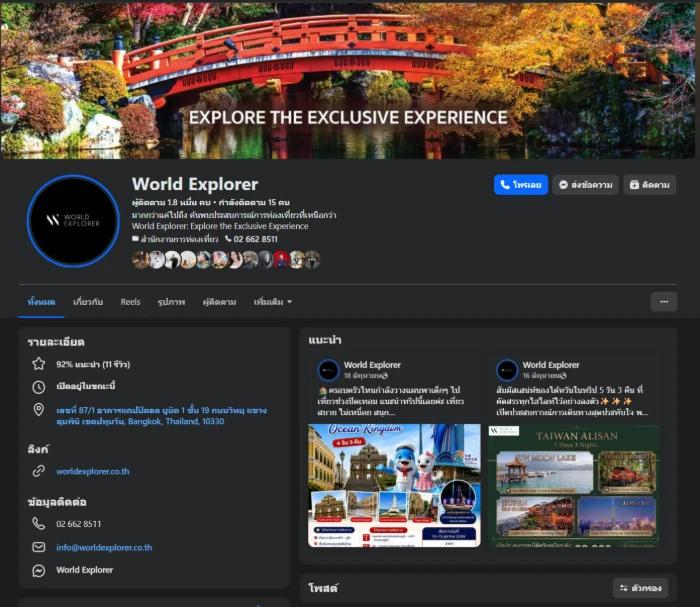Select the All tab in page navigation
The image size is (700, 607).
click(41, 302)
